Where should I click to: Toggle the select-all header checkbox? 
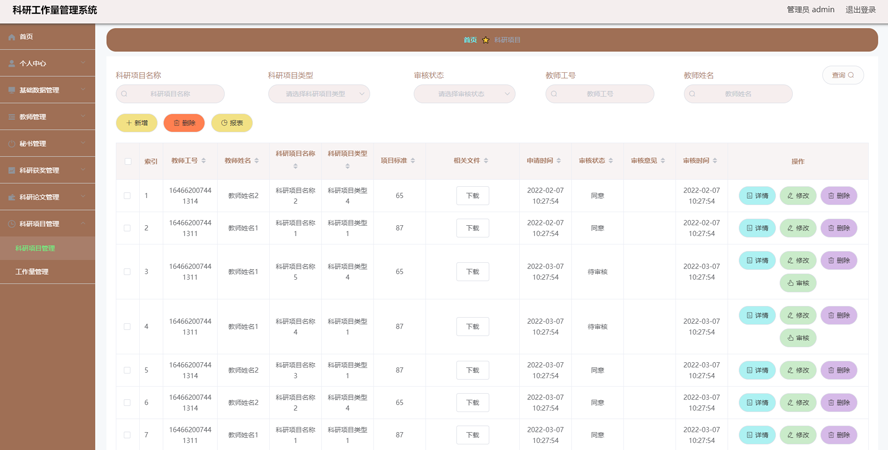pos(128,161)
